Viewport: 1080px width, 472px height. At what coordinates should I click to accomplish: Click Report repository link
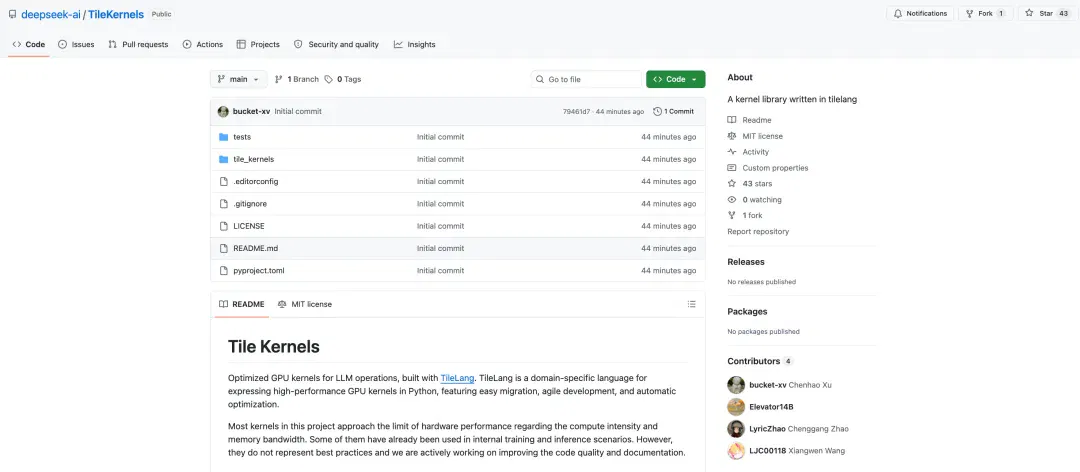[758, 232]
